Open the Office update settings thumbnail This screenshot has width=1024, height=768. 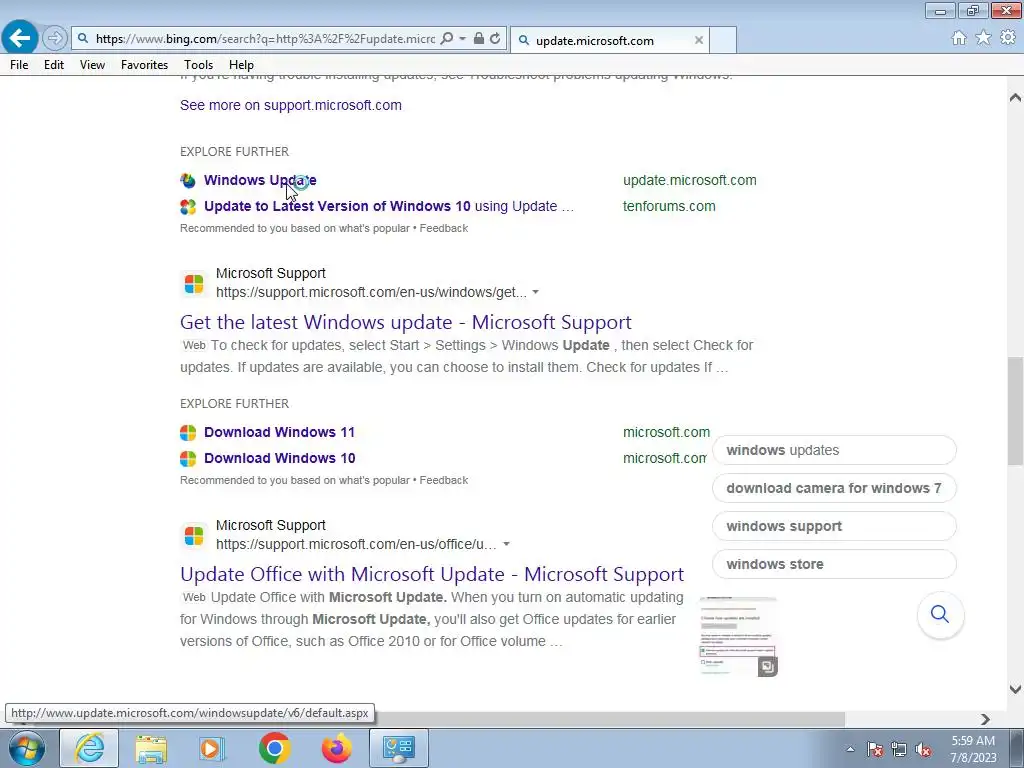(738, 636)
